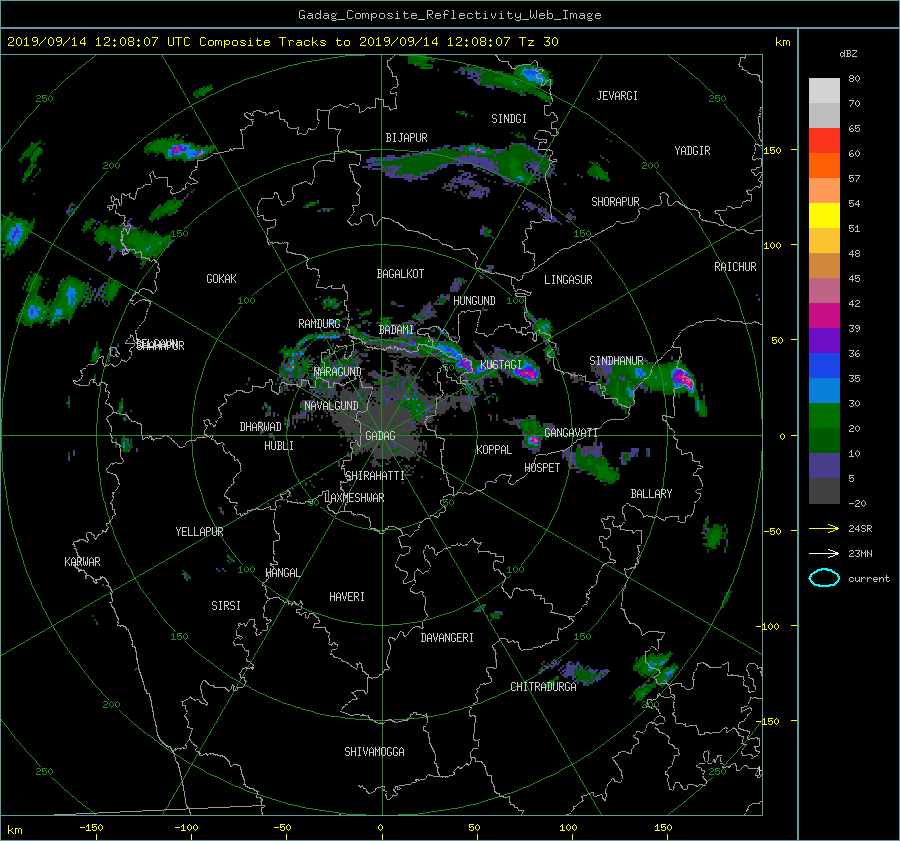Image resolution: width=900 pixels, height=841 pixels.
Task: Click the RAMDURG city label
Action: [319, 324]
